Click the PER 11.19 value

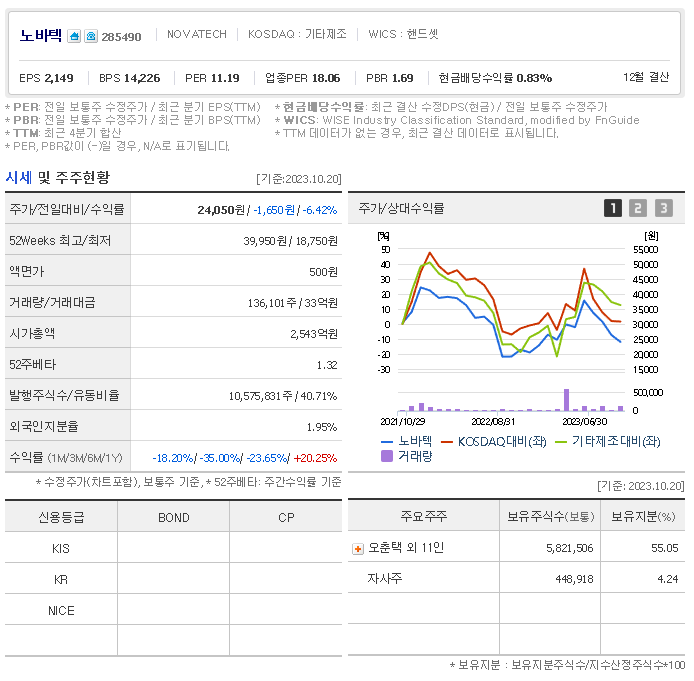[212, 78]
